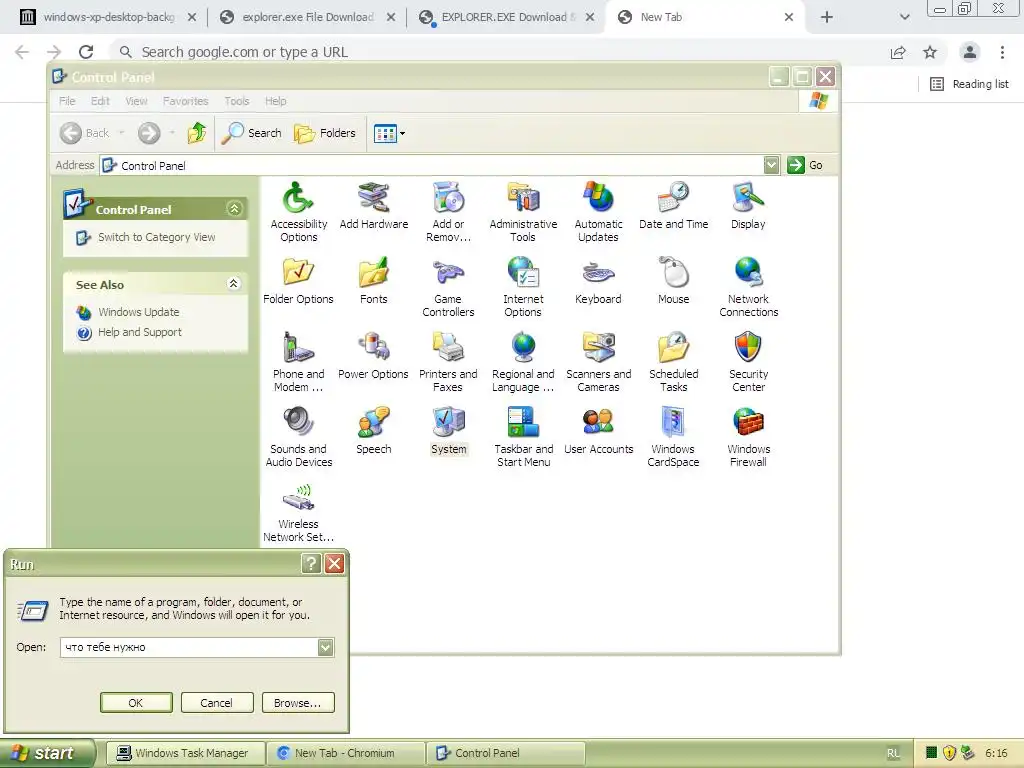The height and width of the screenshot is (768, 1024).
Task: Open the Tools menu
Action: [236, 101]
